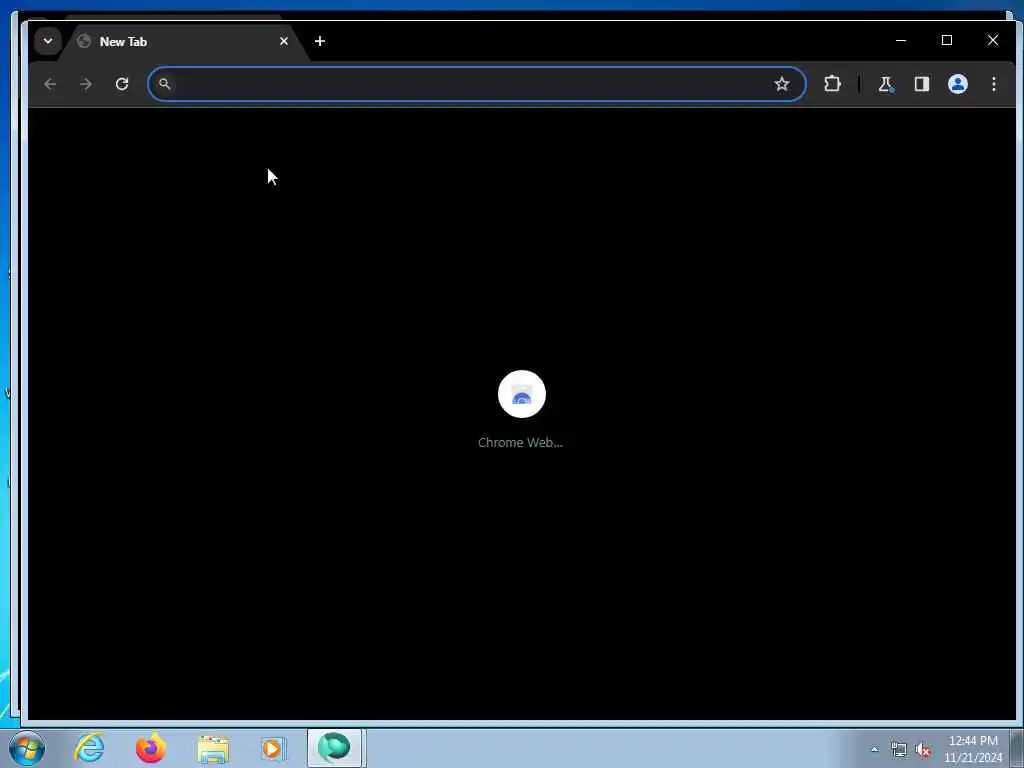1024x768 pixels.
Task: Launch Firefox from the taskbar
Action: pyautogui.click(x=150, y=748)
